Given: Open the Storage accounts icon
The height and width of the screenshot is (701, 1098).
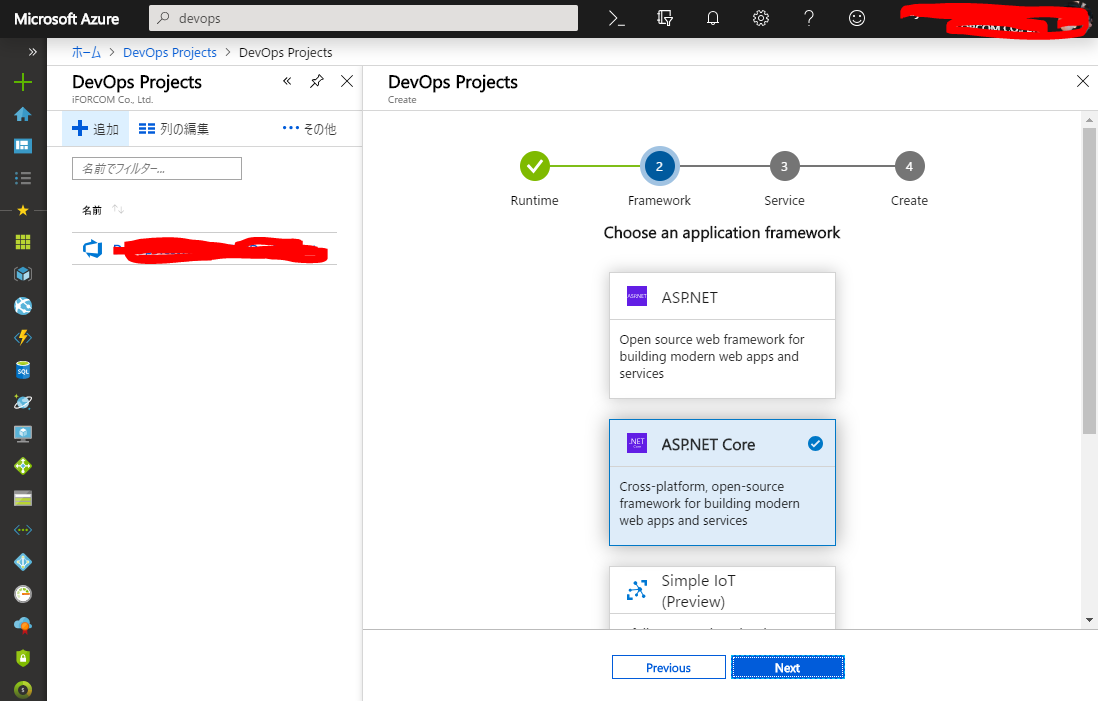Looking at the screenshot, I should coord(23,498).
